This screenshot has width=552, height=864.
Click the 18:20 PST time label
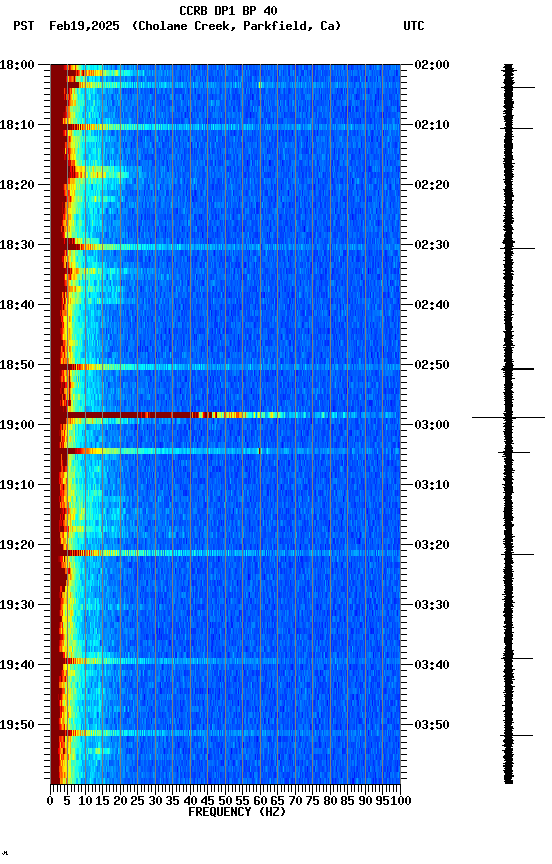17,185
